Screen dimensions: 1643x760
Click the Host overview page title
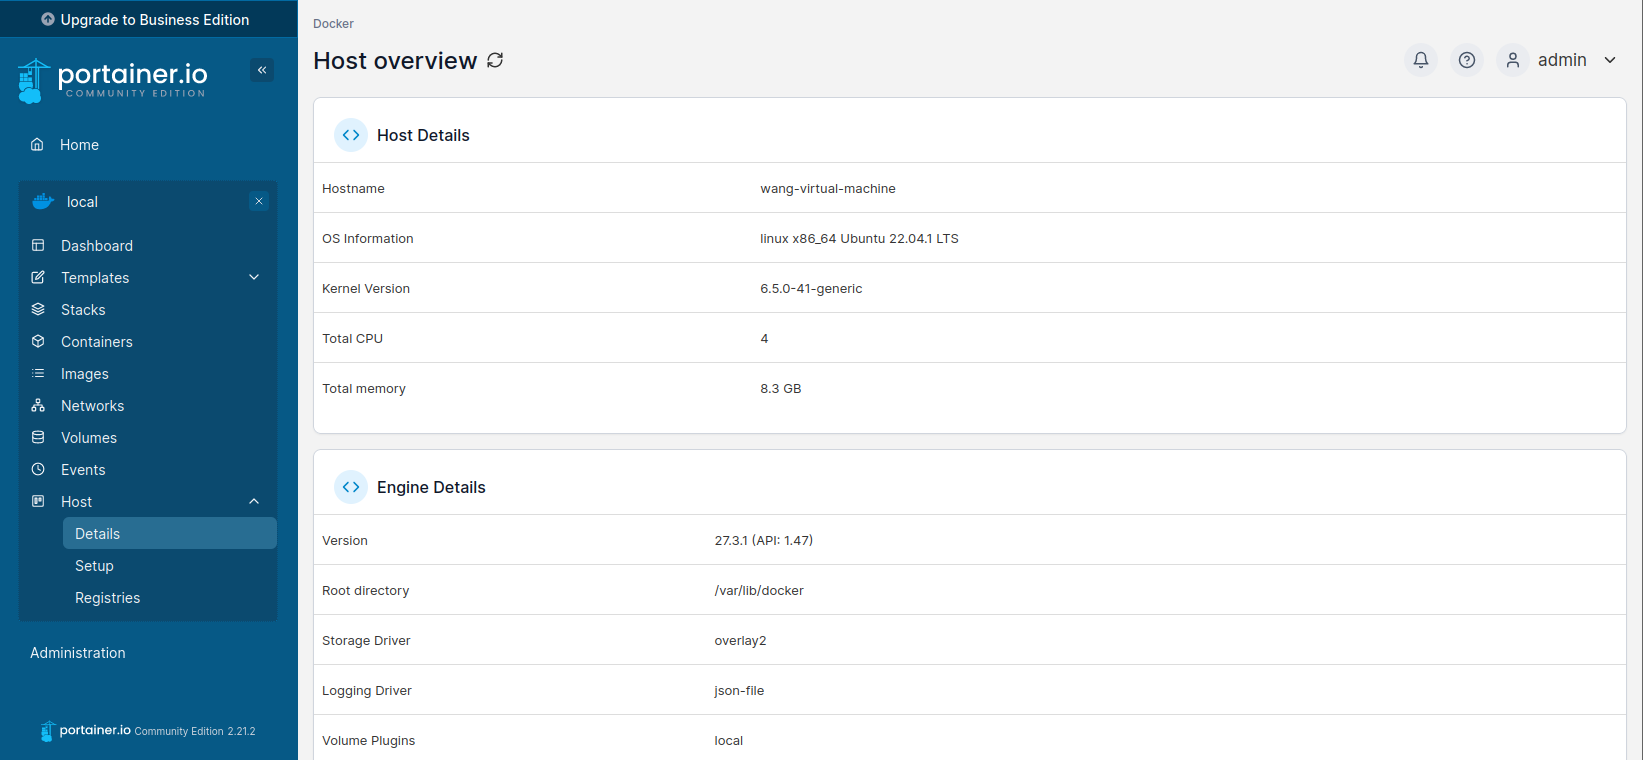coord(395,61)
